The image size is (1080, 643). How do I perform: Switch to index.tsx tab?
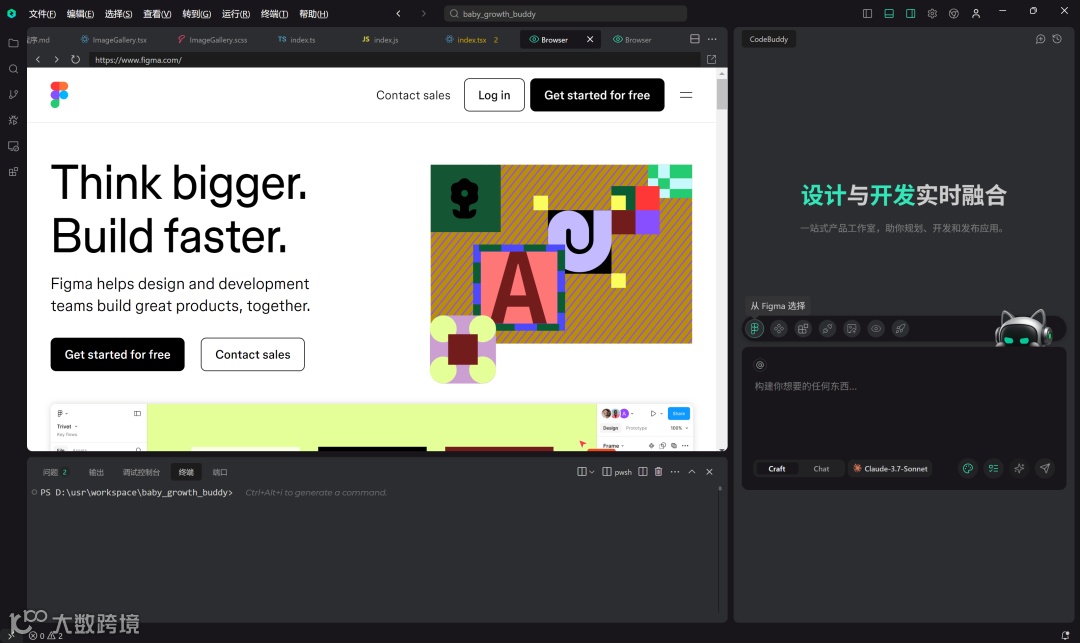coord(472,40)
